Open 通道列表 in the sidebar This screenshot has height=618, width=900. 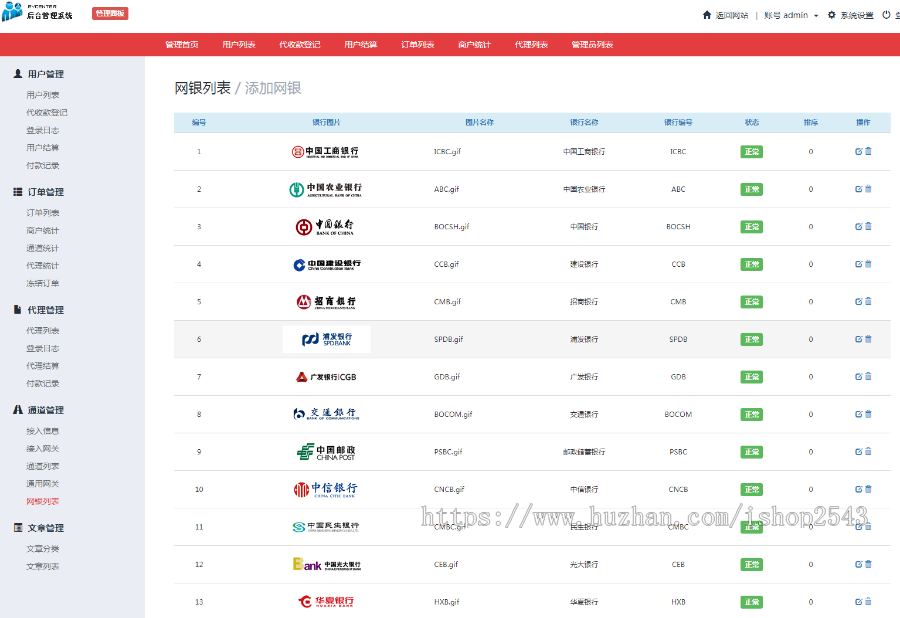coord(42,466)
